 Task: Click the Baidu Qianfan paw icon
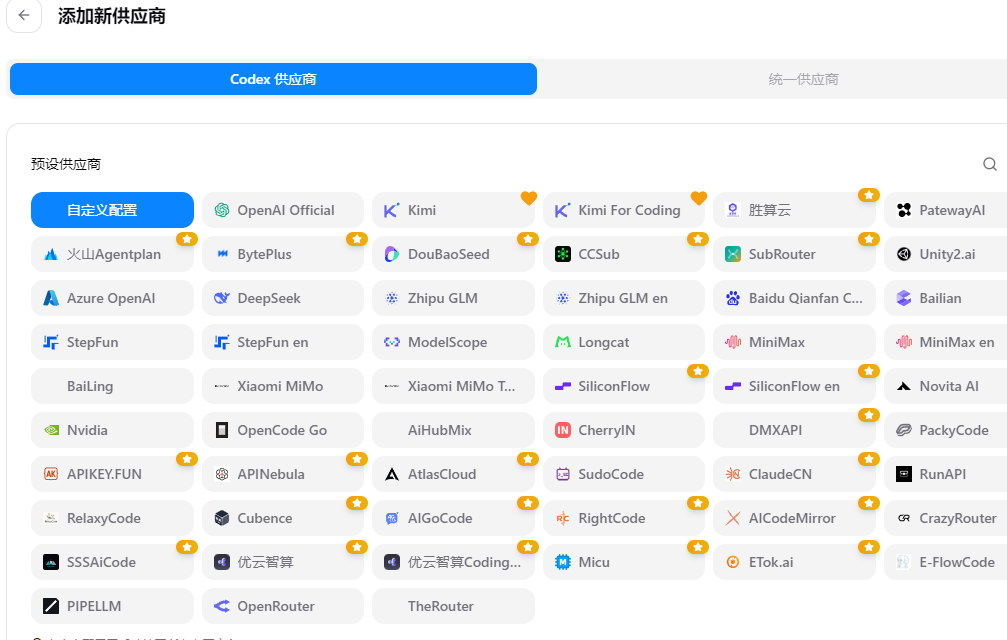coord(733,298)
